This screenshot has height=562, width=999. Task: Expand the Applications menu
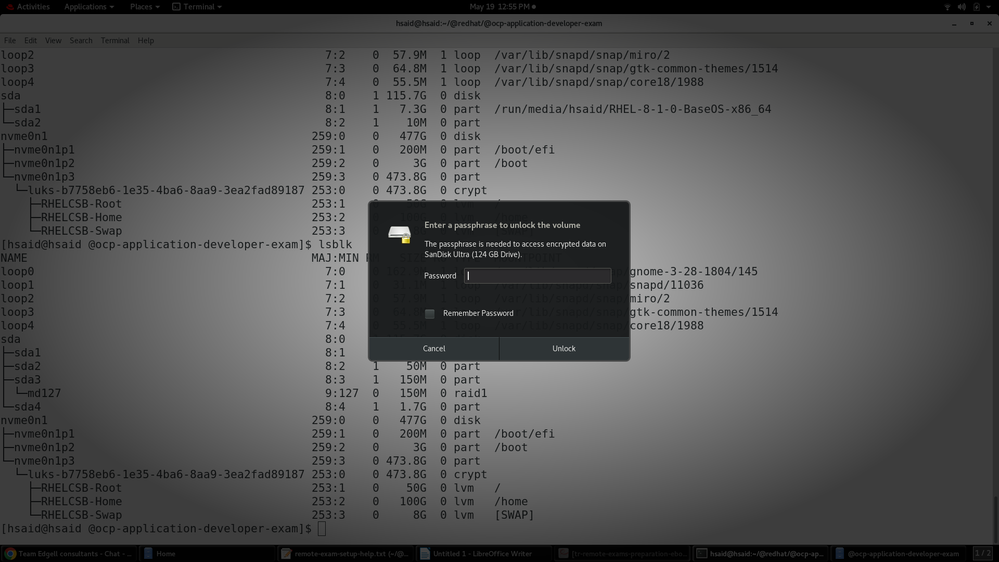coord(88,7)
